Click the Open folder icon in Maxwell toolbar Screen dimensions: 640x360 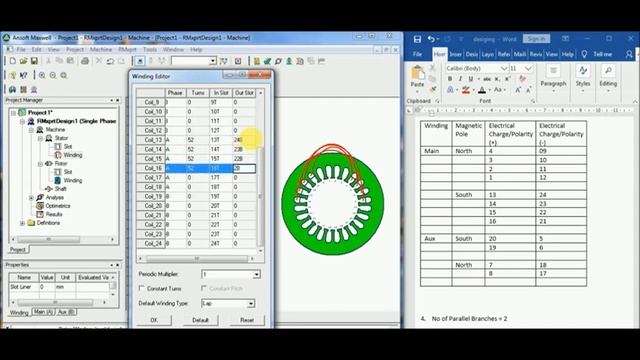click(x=23, y=61)
